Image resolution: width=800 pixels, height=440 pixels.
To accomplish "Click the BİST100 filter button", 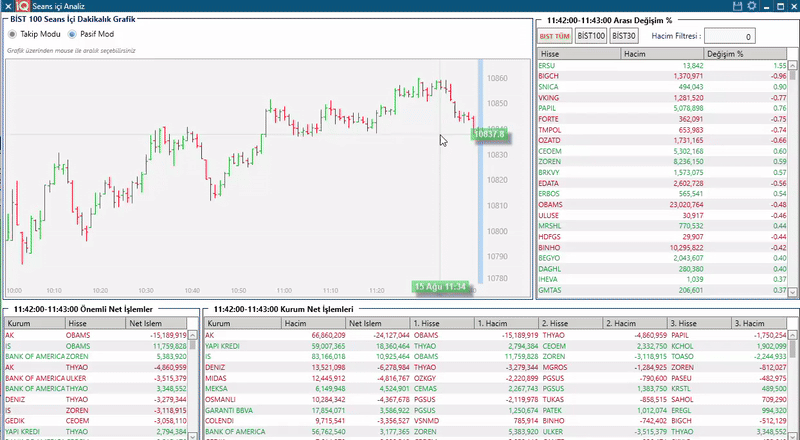I will point(591,36).
